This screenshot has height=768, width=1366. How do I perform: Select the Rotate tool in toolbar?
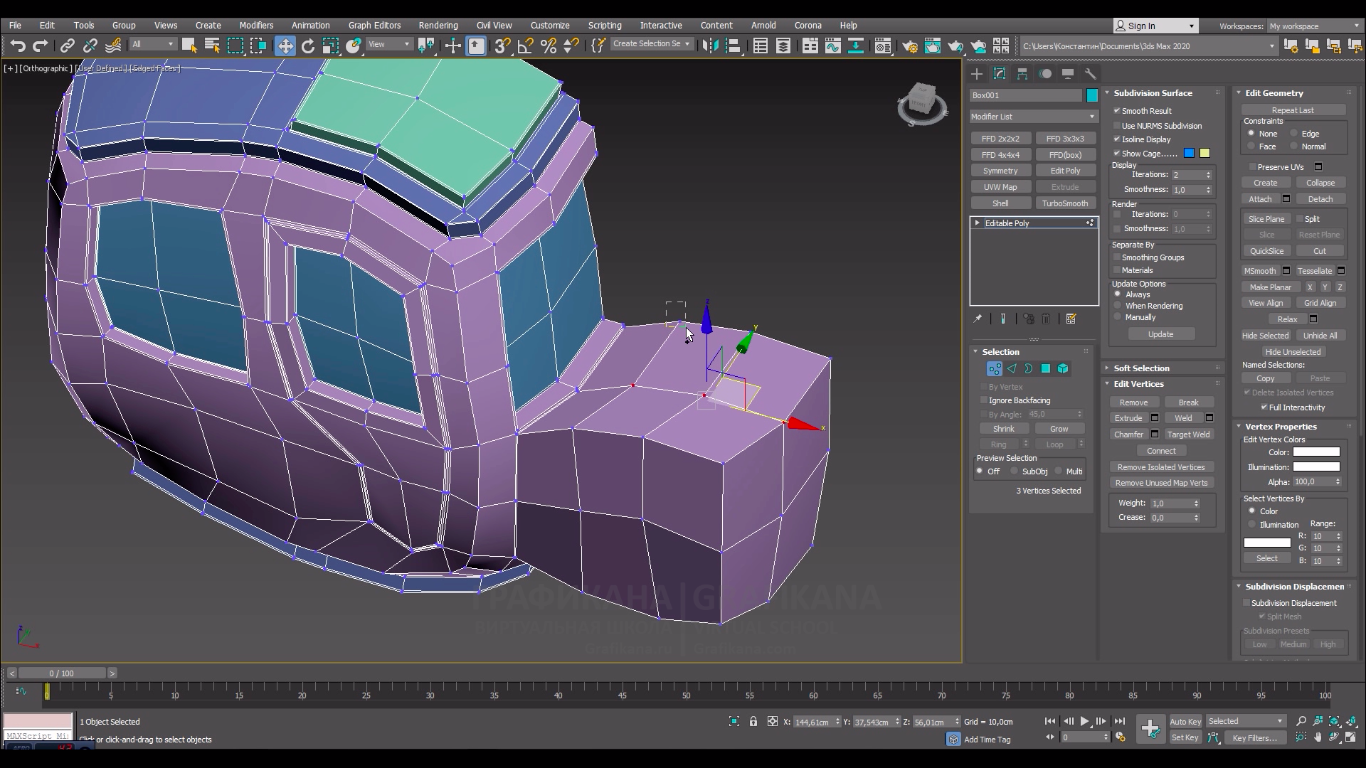click(x=308, y=45)
